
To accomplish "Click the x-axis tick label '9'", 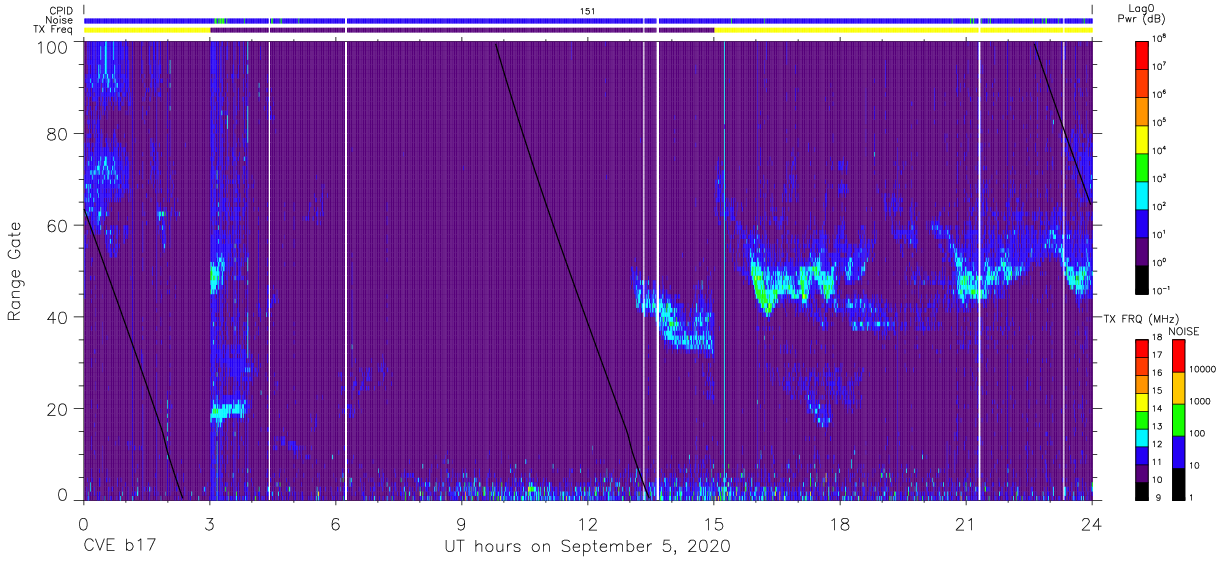I will [462, 522].
